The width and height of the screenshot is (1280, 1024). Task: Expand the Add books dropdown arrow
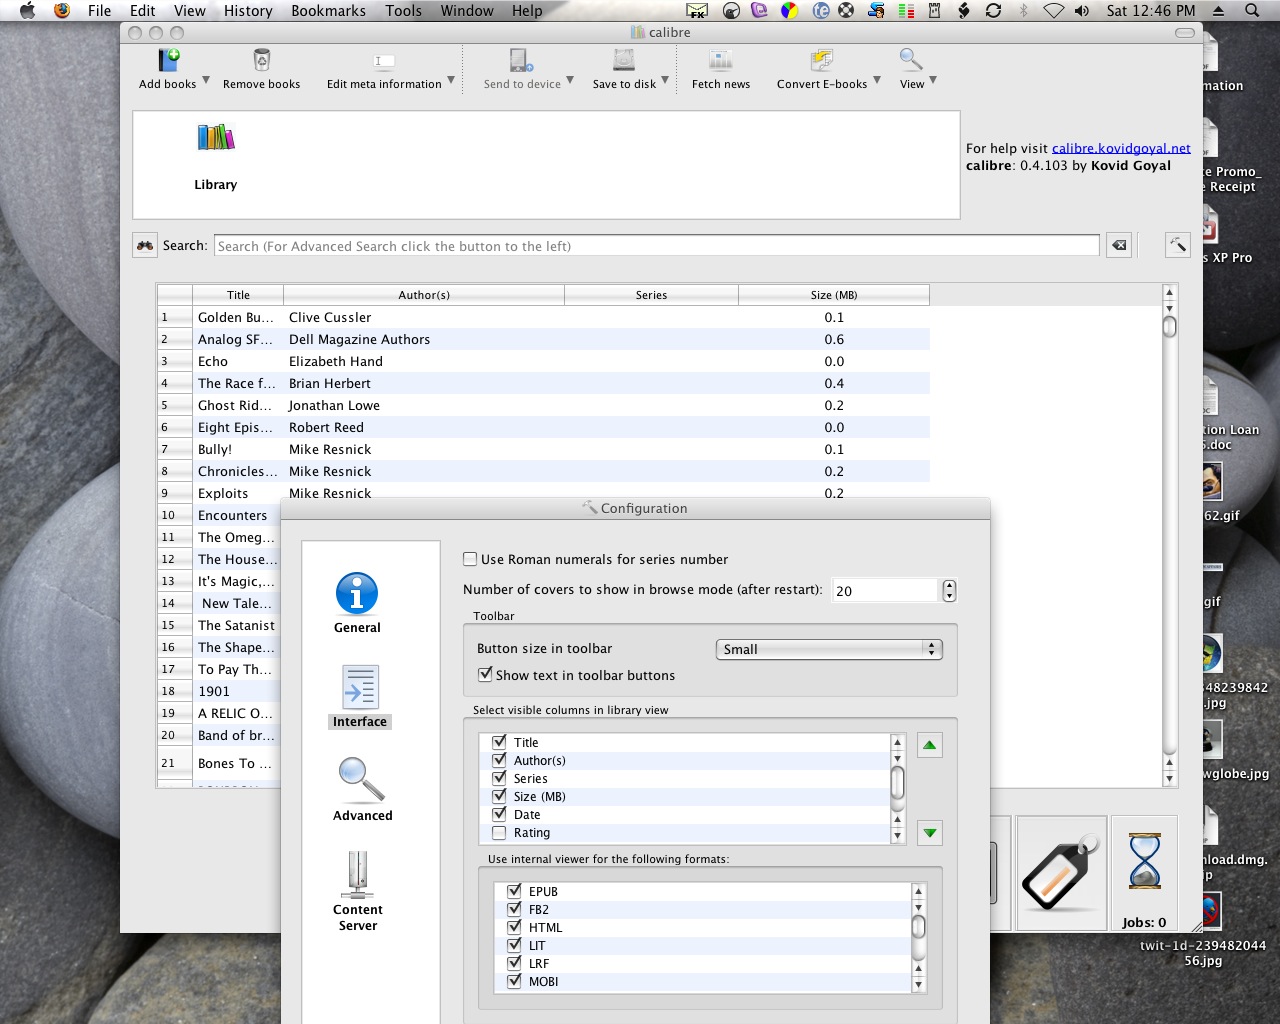206,80
